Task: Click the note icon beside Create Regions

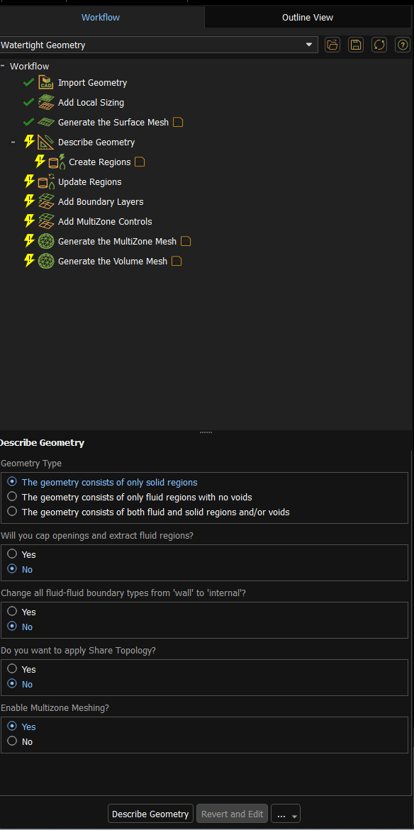Action: (x=139, y=162)
